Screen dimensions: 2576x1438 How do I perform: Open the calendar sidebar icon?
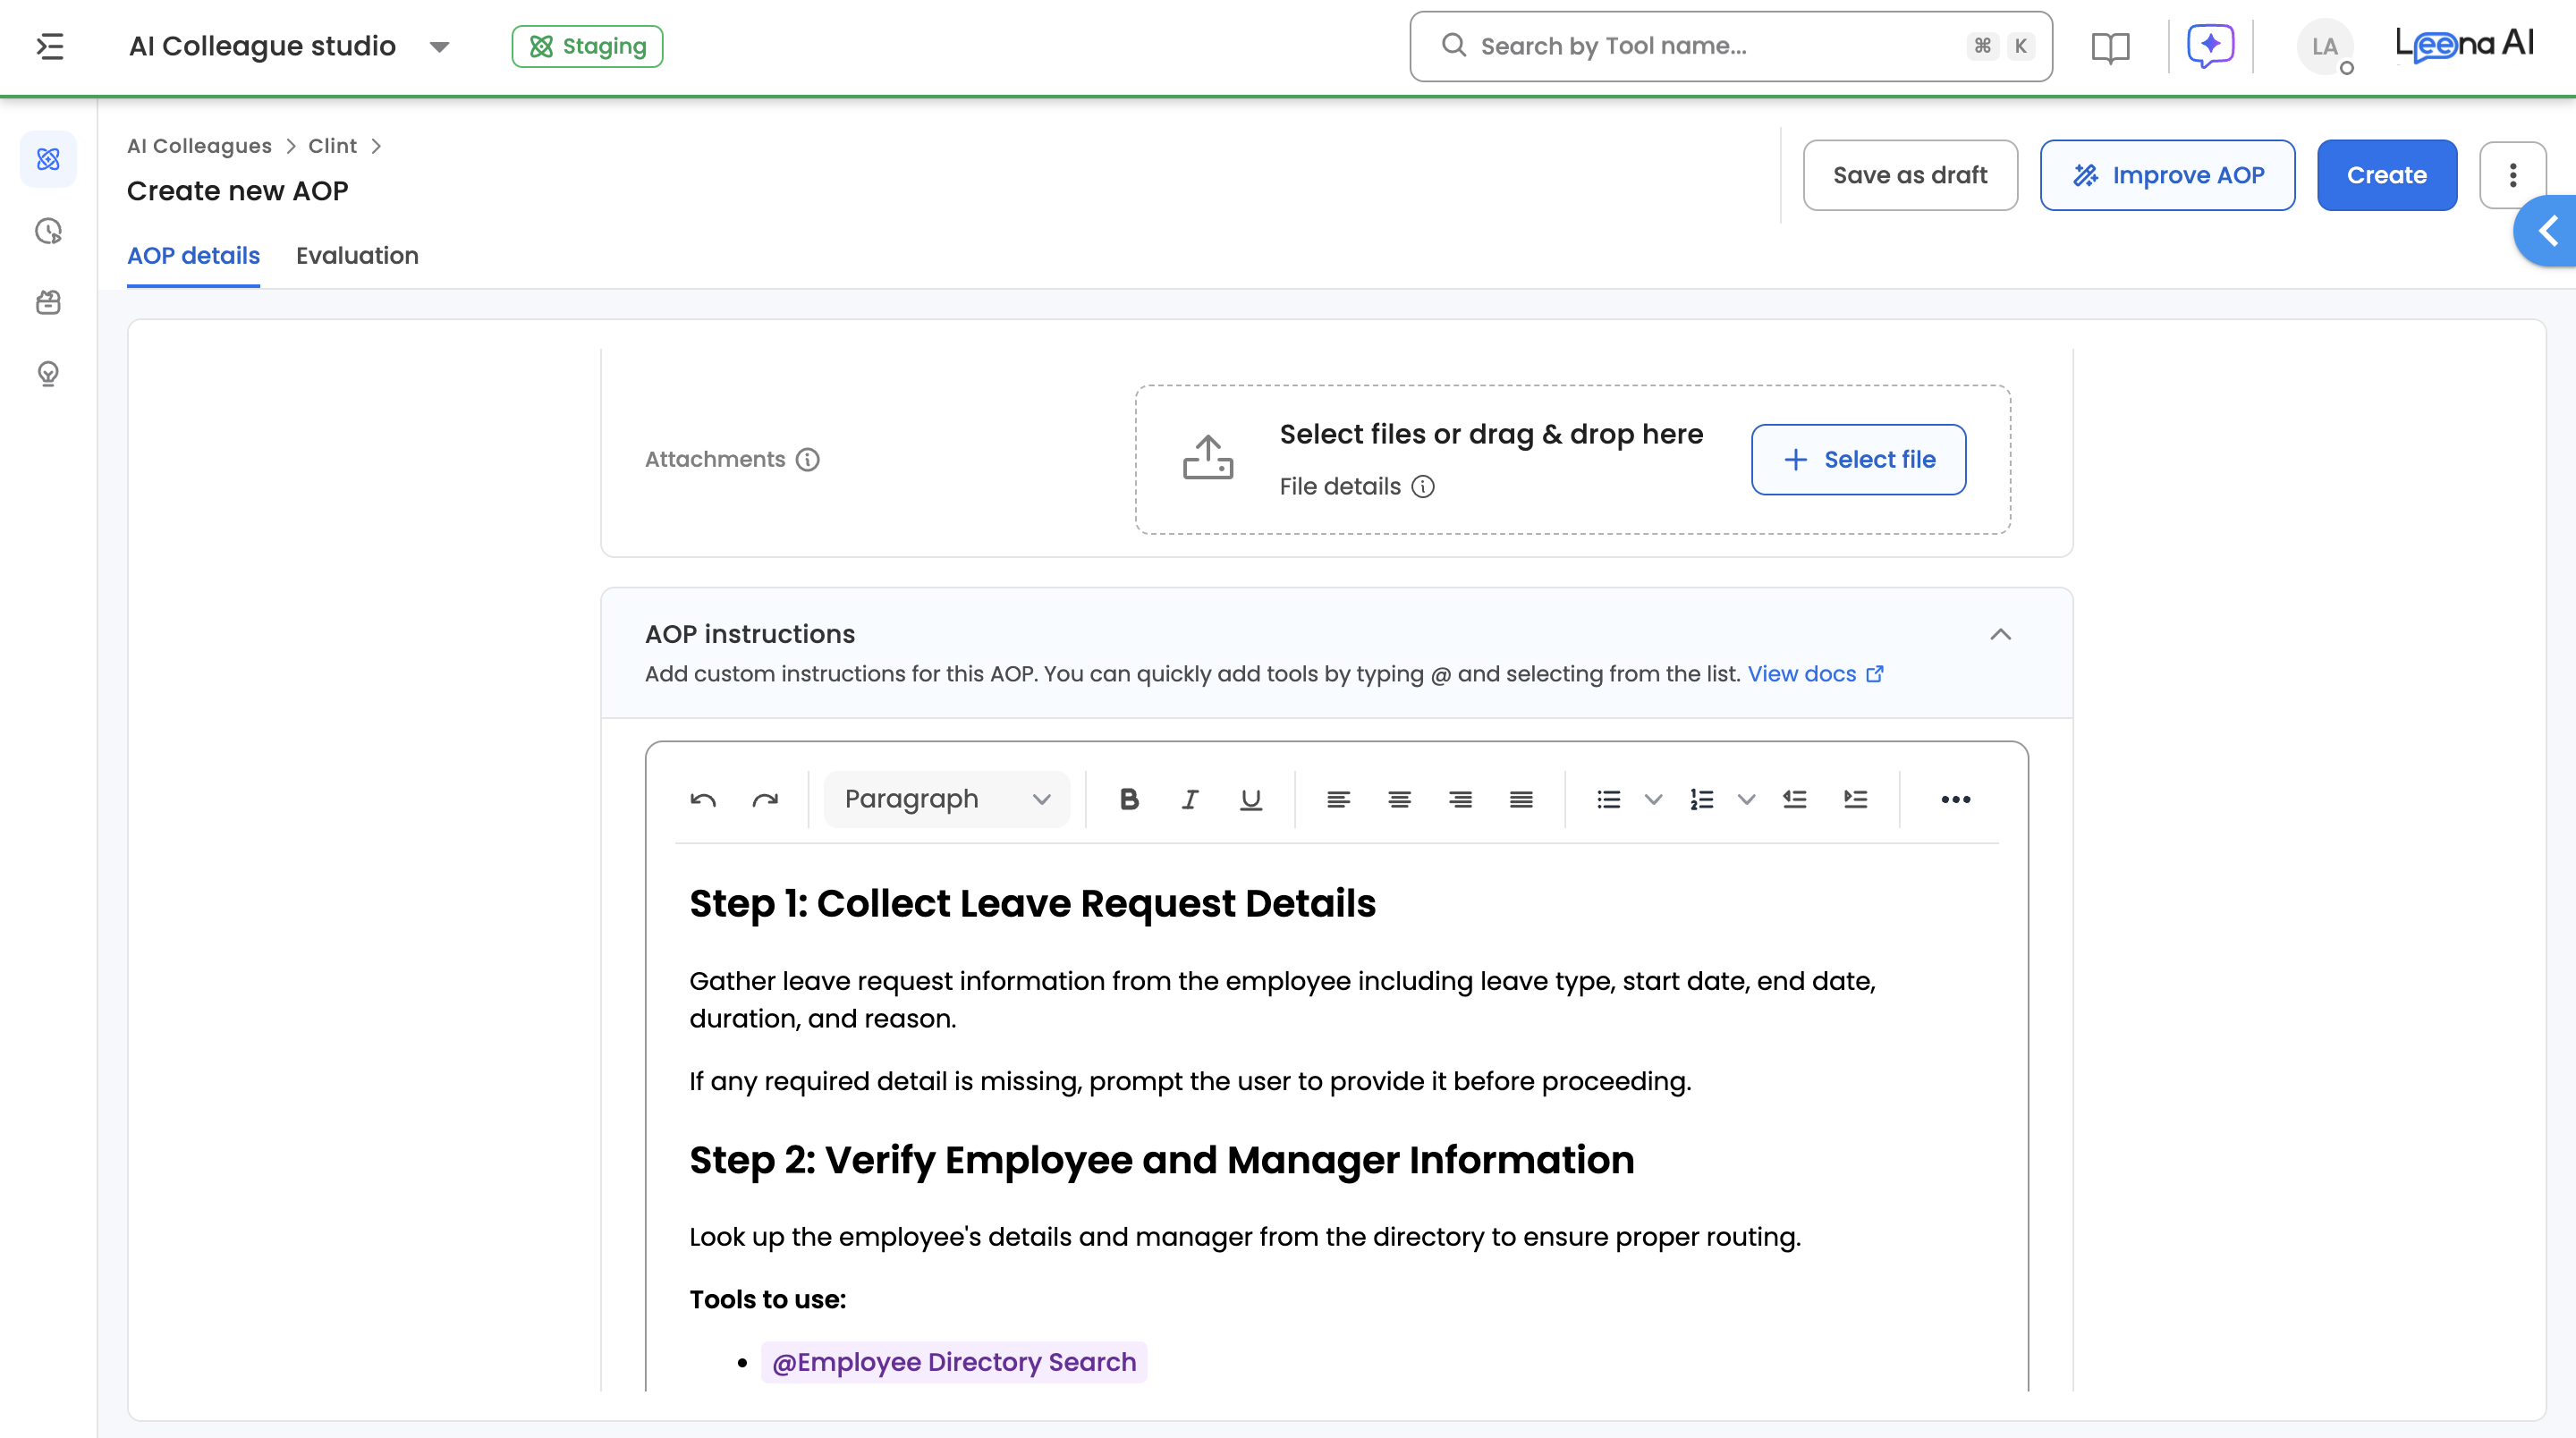click(48, 302)
